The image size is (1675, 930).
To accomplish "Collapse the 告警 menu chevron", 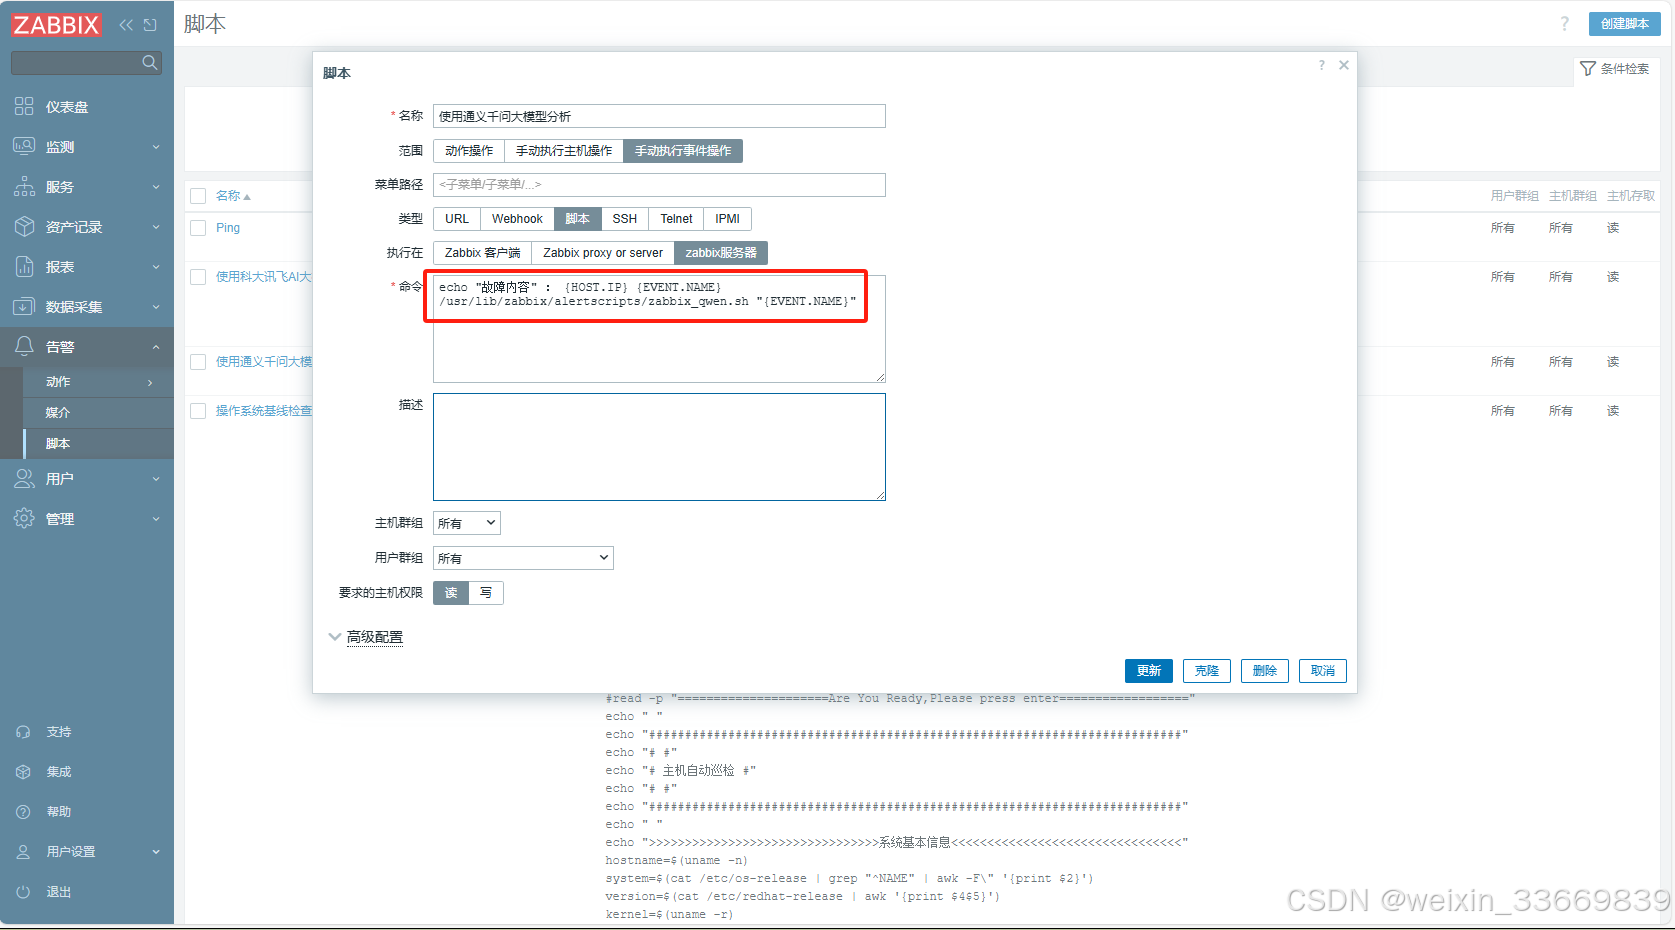I will pos(156,347).
